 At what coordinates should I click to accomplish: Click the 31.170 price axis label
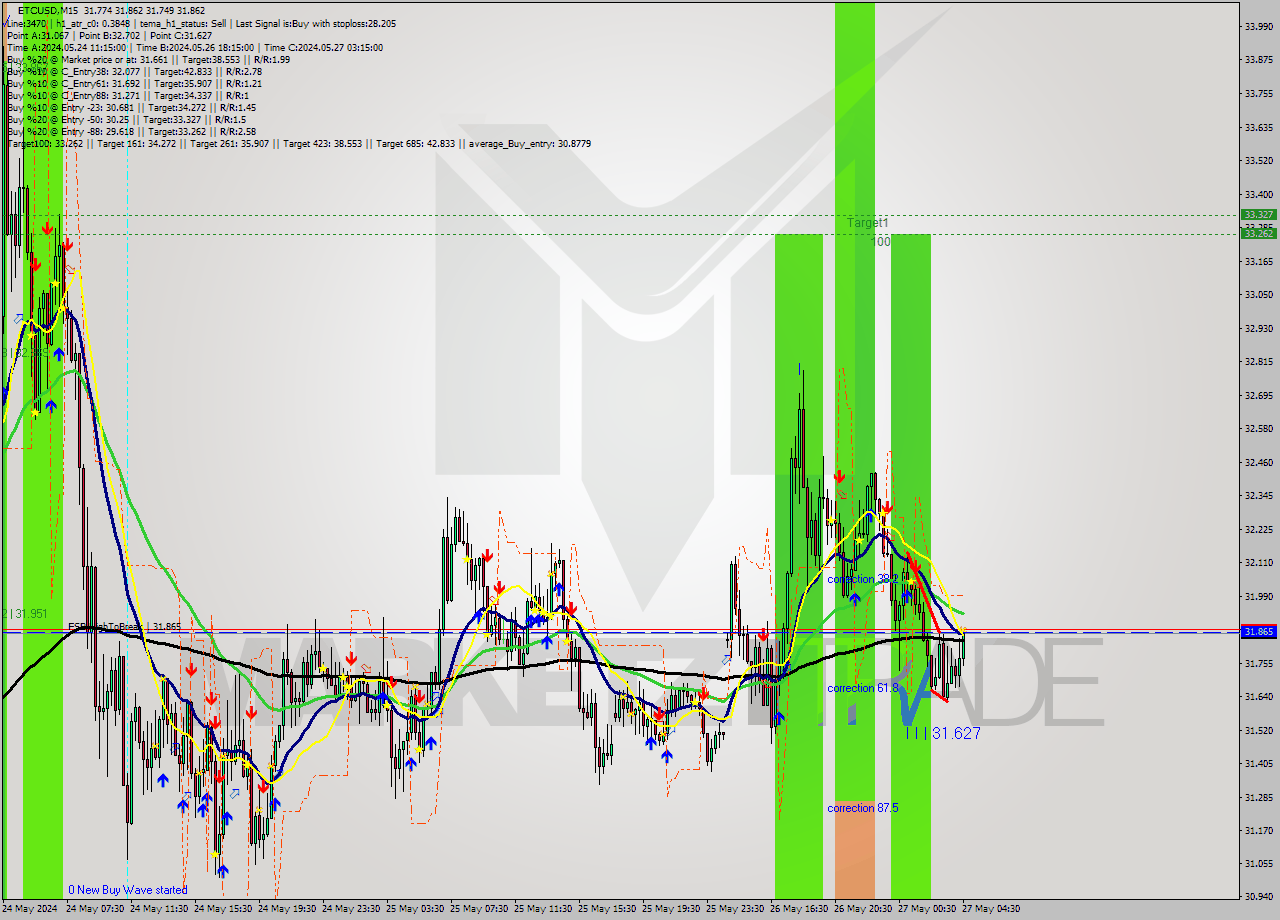pyautogui.click(x=1258, y=830)
